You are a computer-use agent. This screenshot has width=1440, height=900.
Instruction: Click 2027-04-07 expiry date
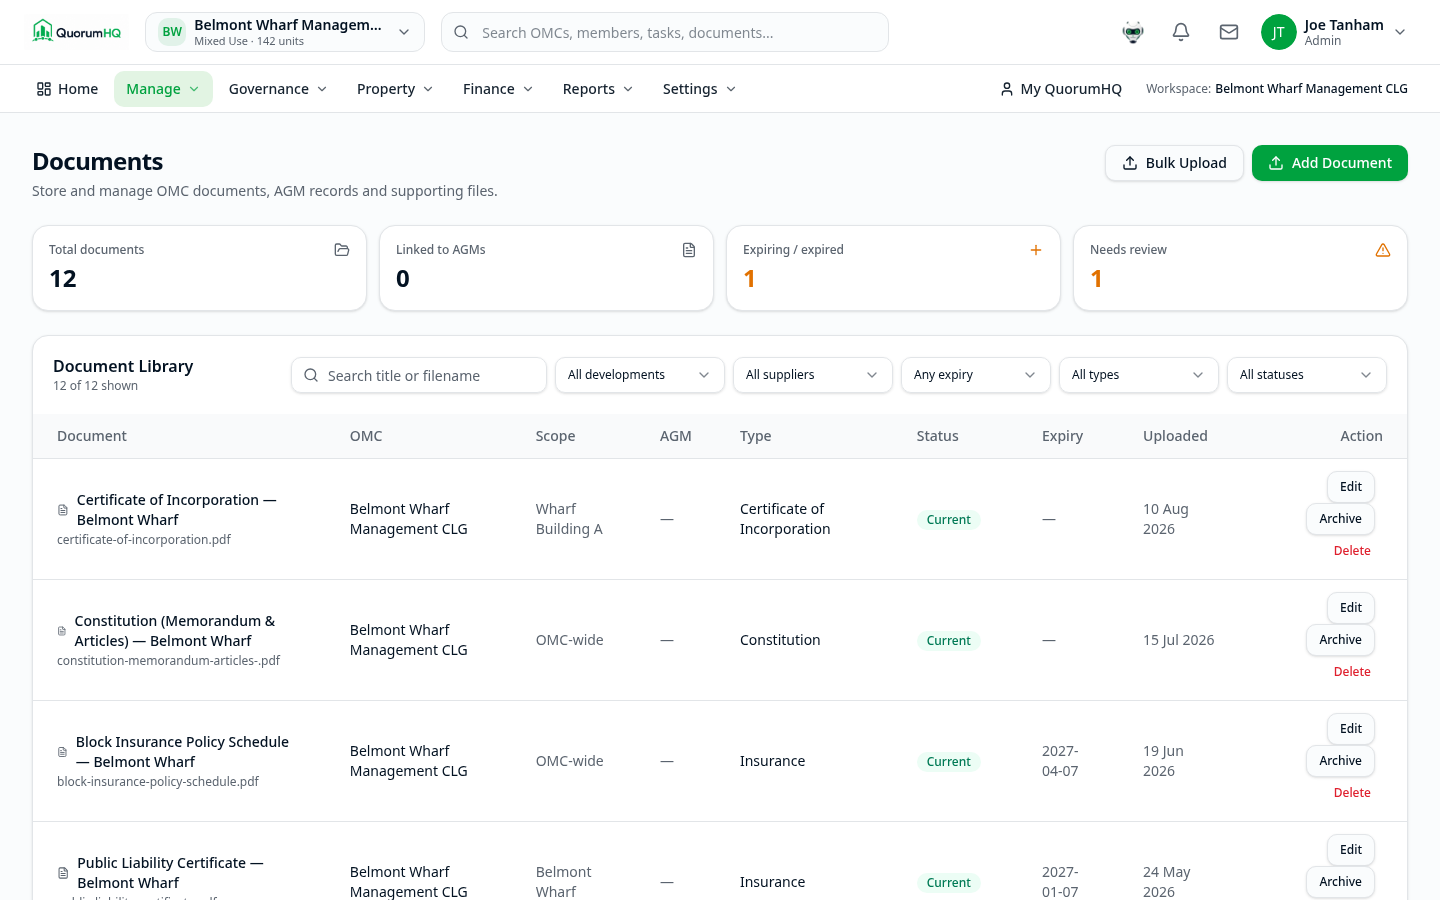[1060, 761]
